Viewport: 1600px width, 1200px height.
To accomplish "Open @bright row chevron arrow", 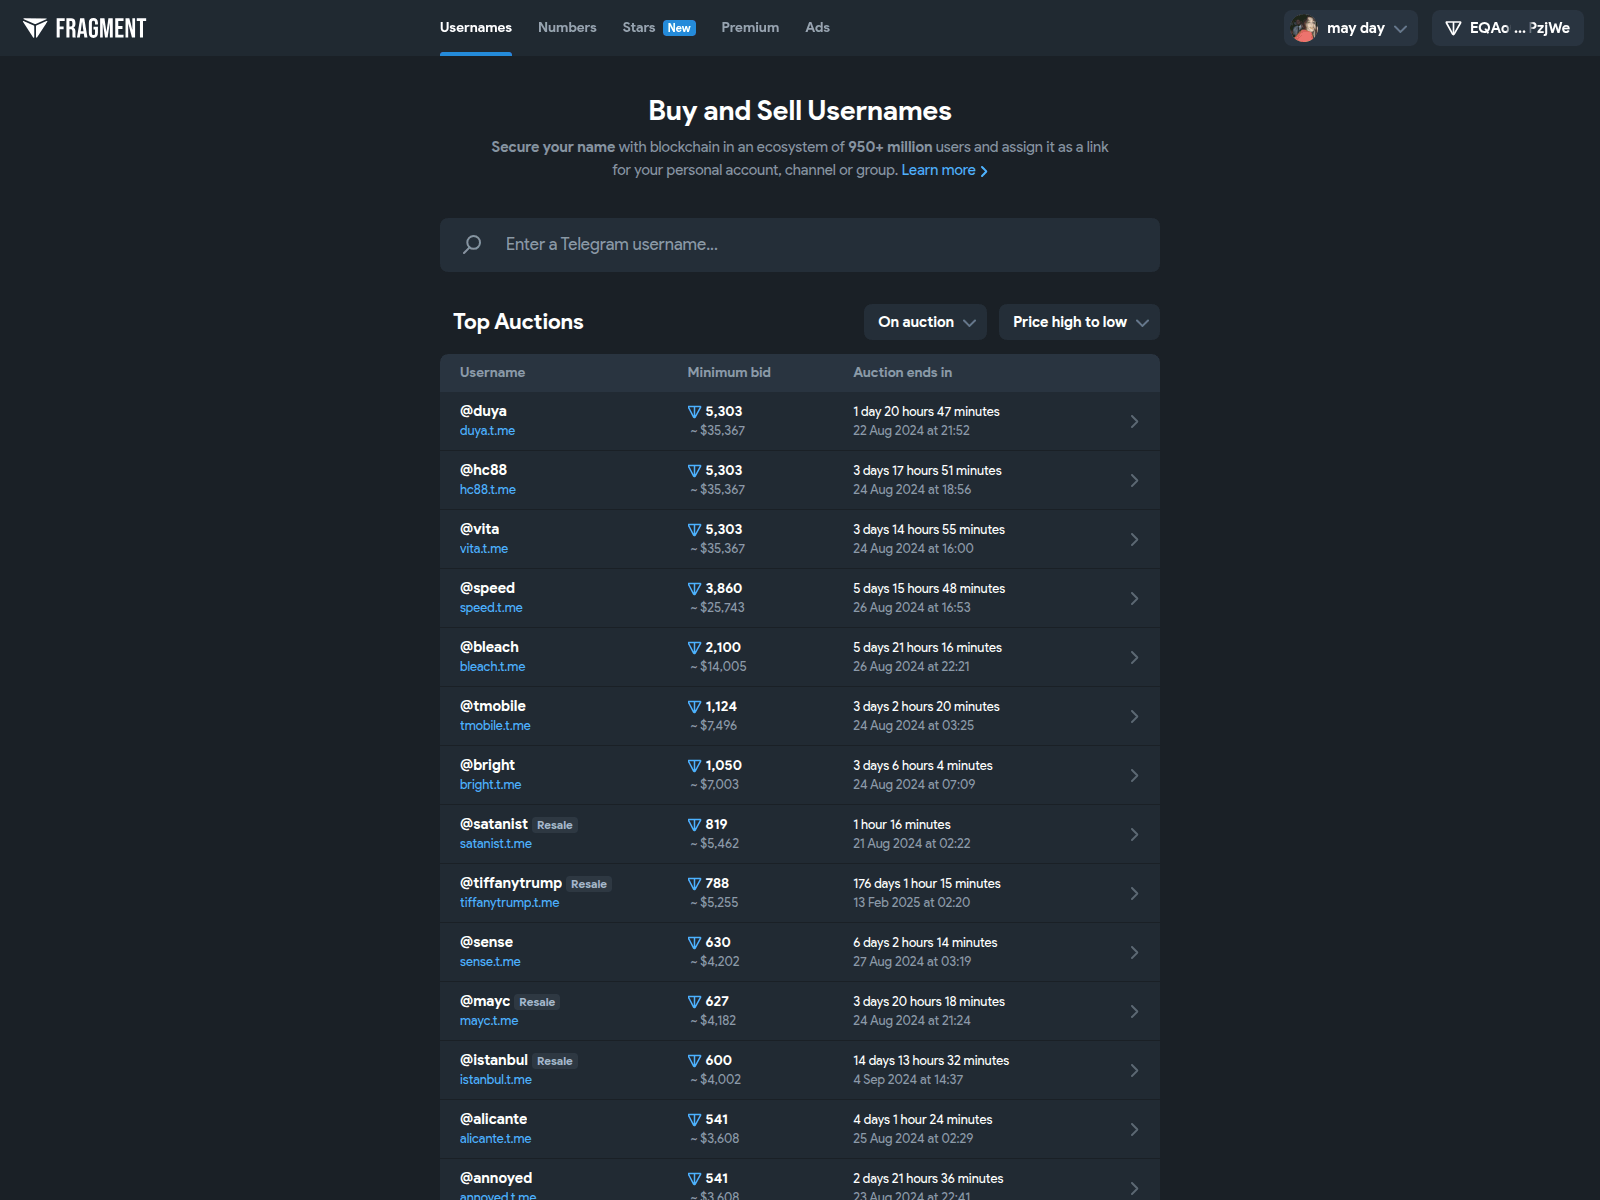I will [x=1134, y=775].
